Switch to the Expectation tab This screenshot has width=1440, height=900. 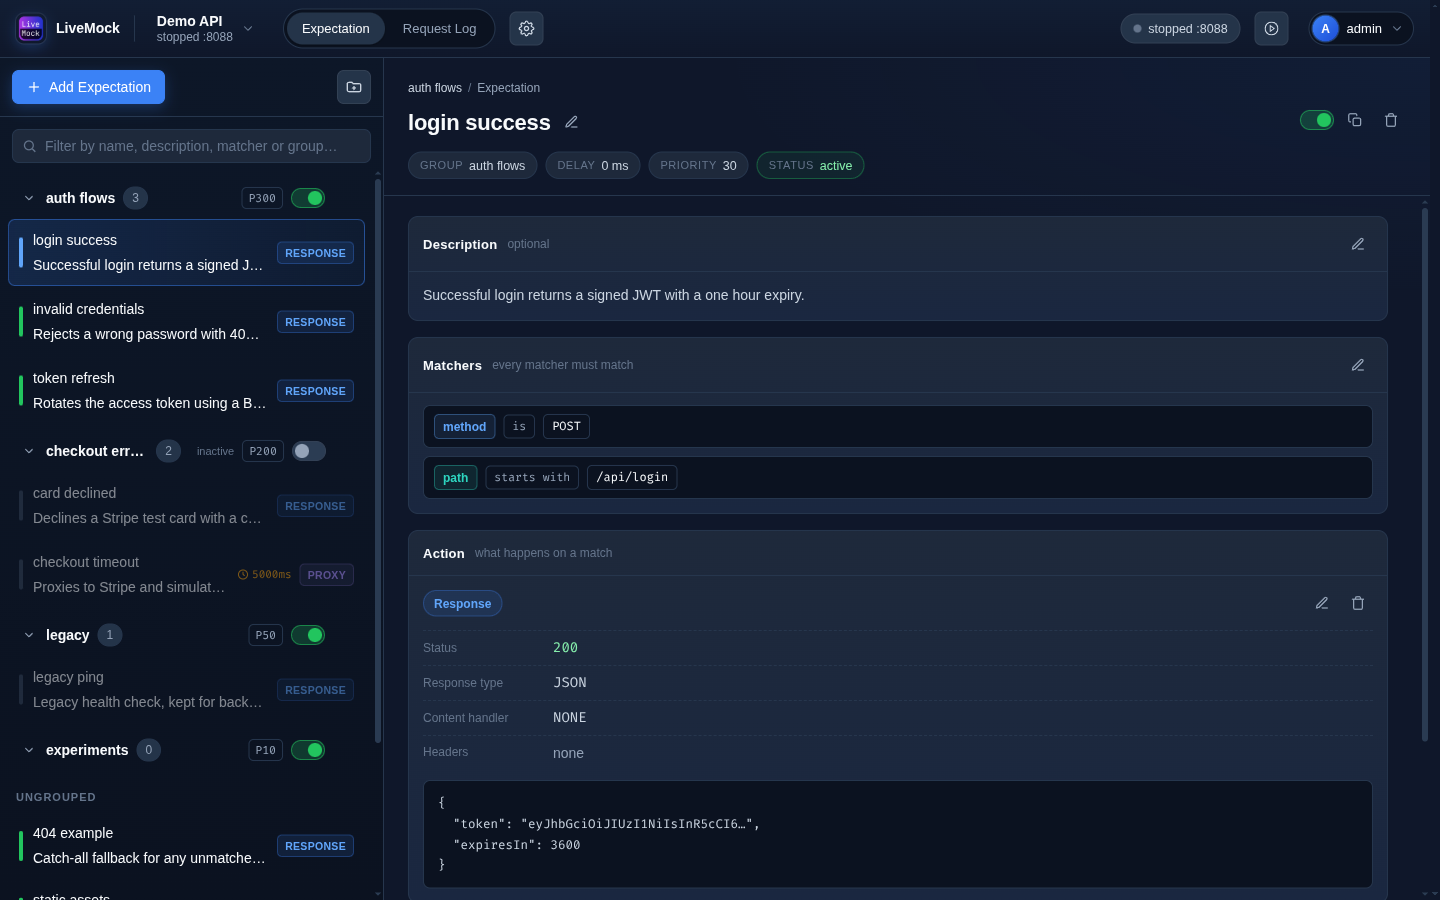(x=336, y=29)
